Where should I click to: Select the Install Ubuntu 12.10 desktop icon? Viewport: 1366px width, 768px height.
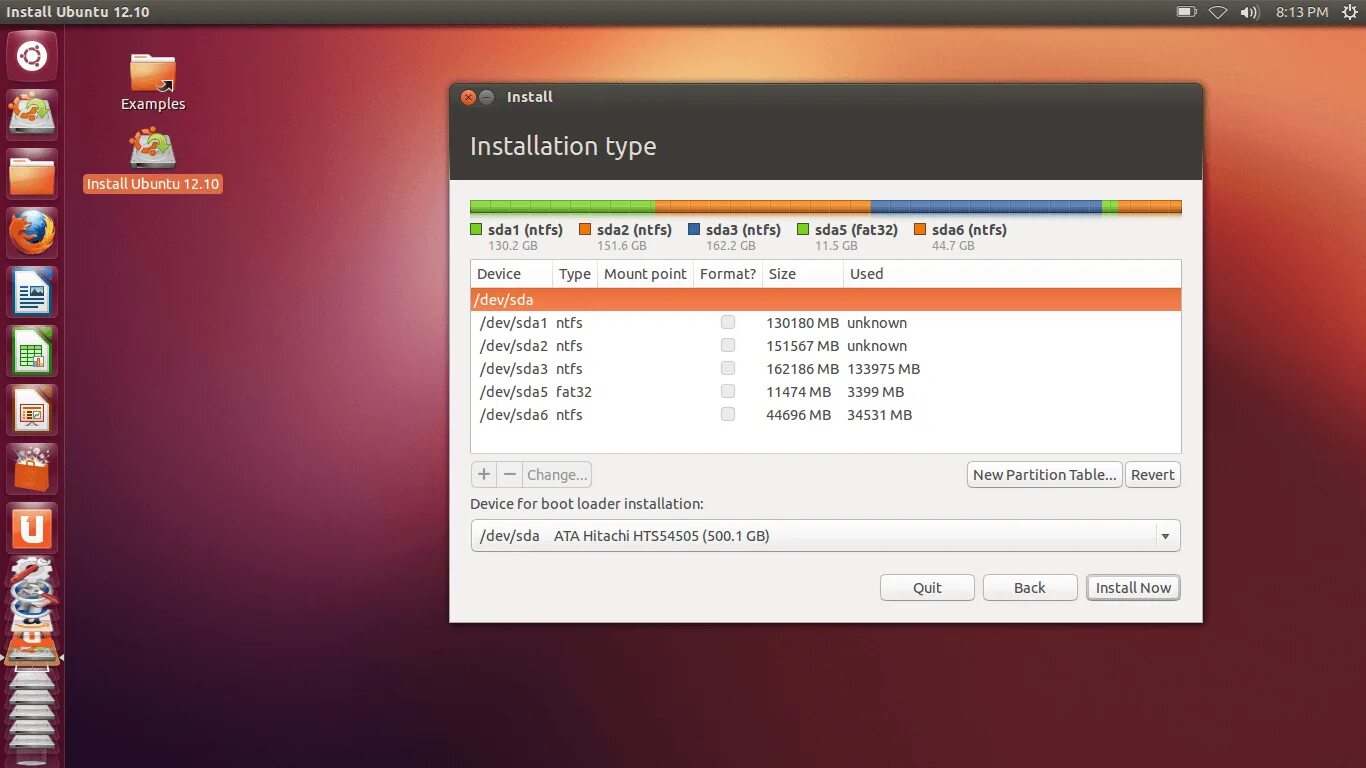pos(152,160)
